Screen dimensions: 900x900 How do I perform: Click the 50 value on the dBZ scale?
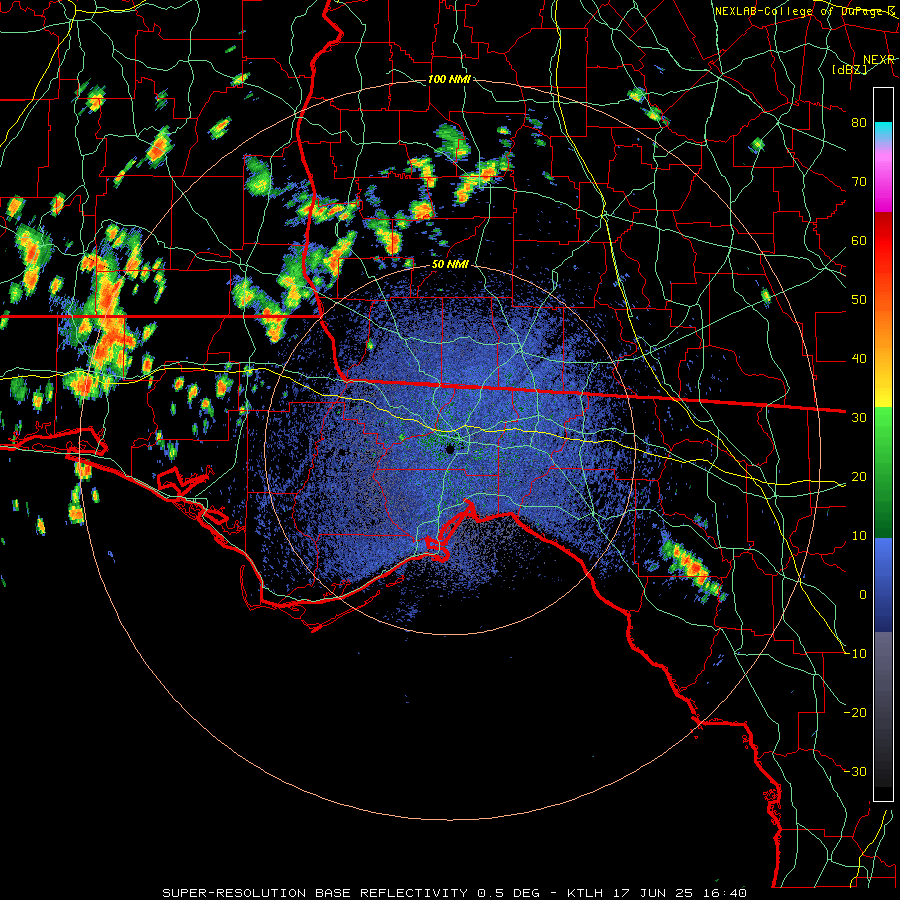pos(859,300)
